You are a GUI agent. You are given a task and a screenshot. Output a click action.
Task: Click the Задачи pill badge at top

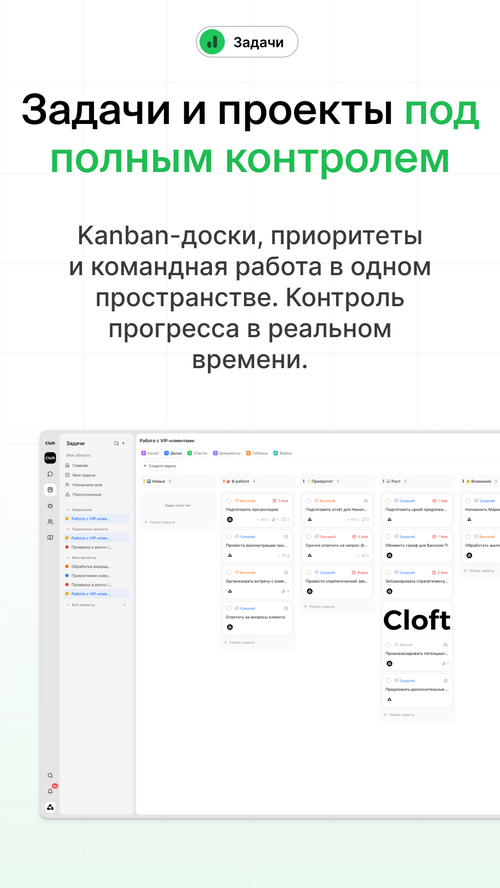(x=247, y=42)
